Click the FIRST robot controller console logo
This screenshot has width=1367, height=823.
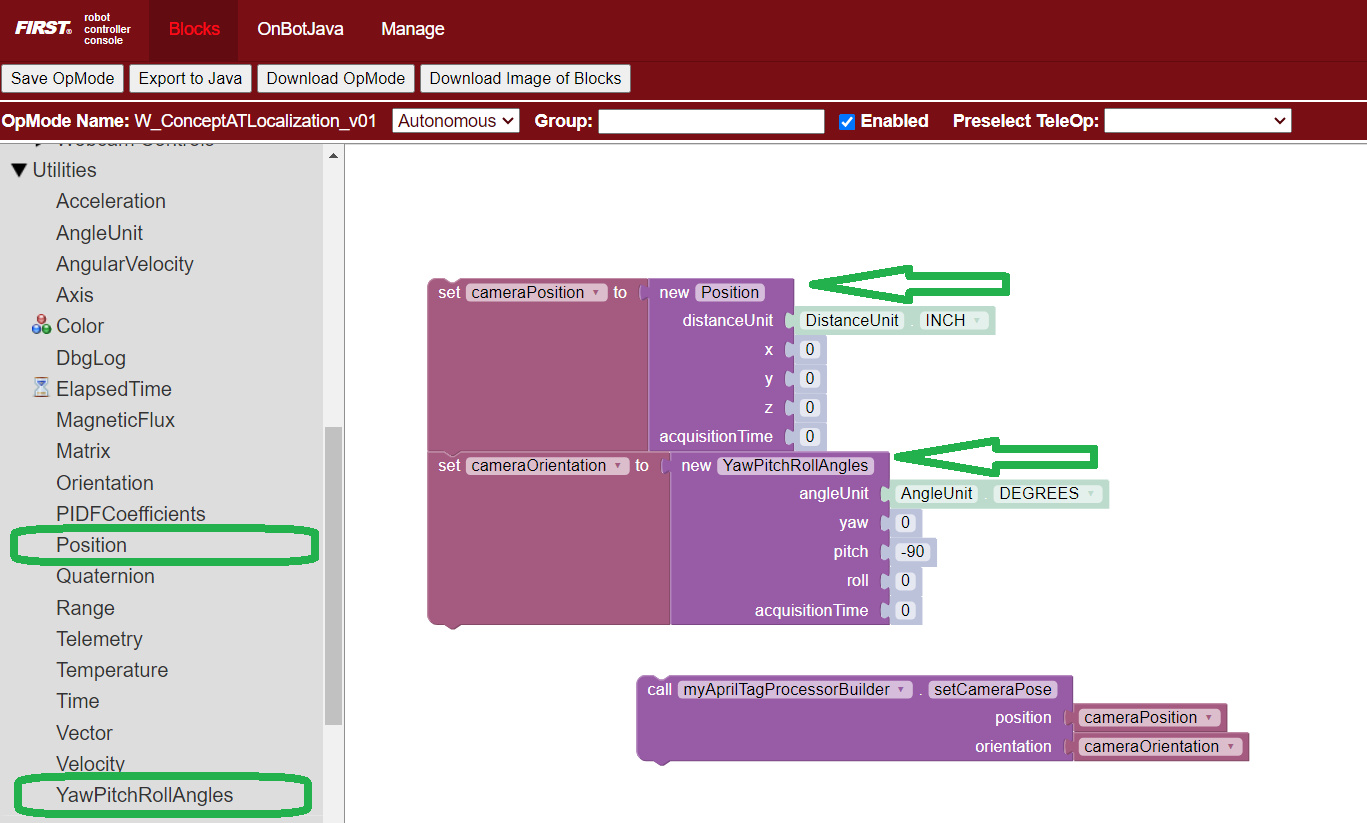[x=74, y=29]
